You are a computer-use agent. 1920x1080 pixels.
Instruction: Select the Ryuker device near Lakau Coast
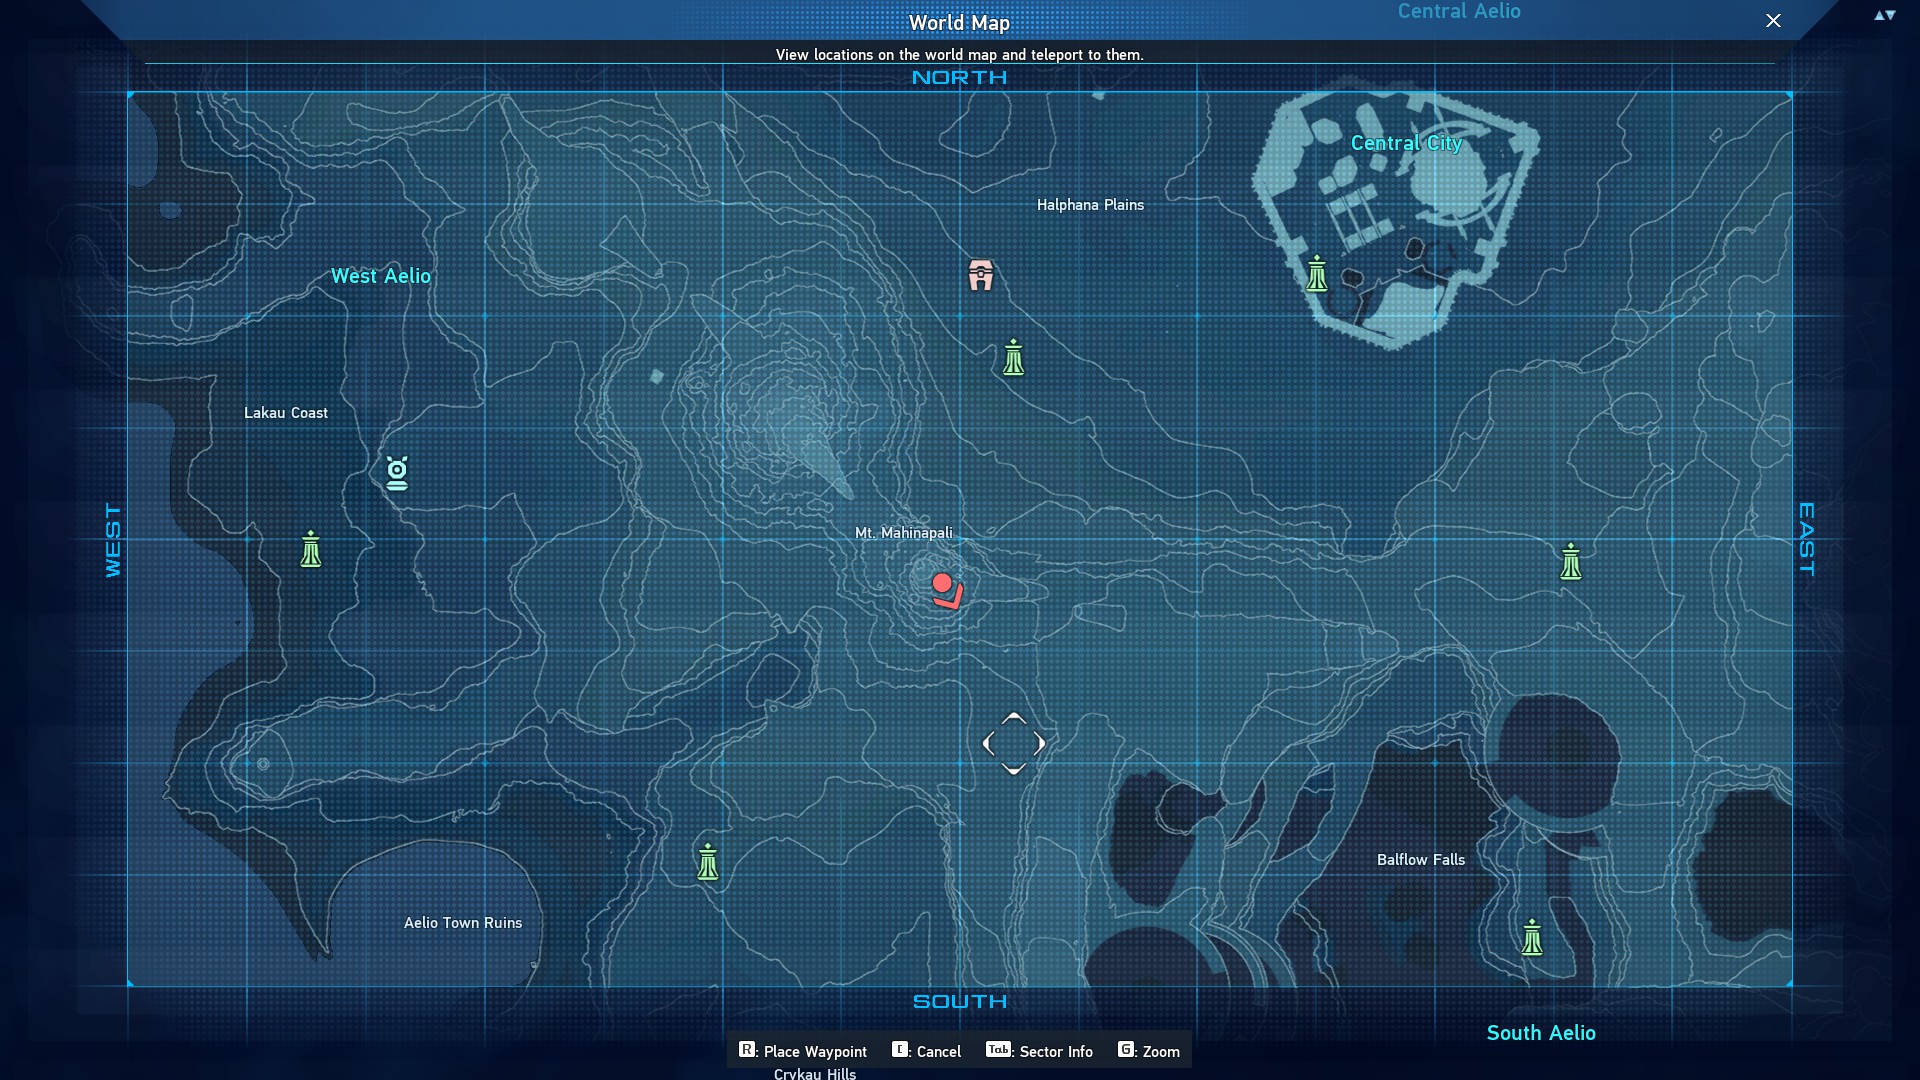[x=311, y=549]
